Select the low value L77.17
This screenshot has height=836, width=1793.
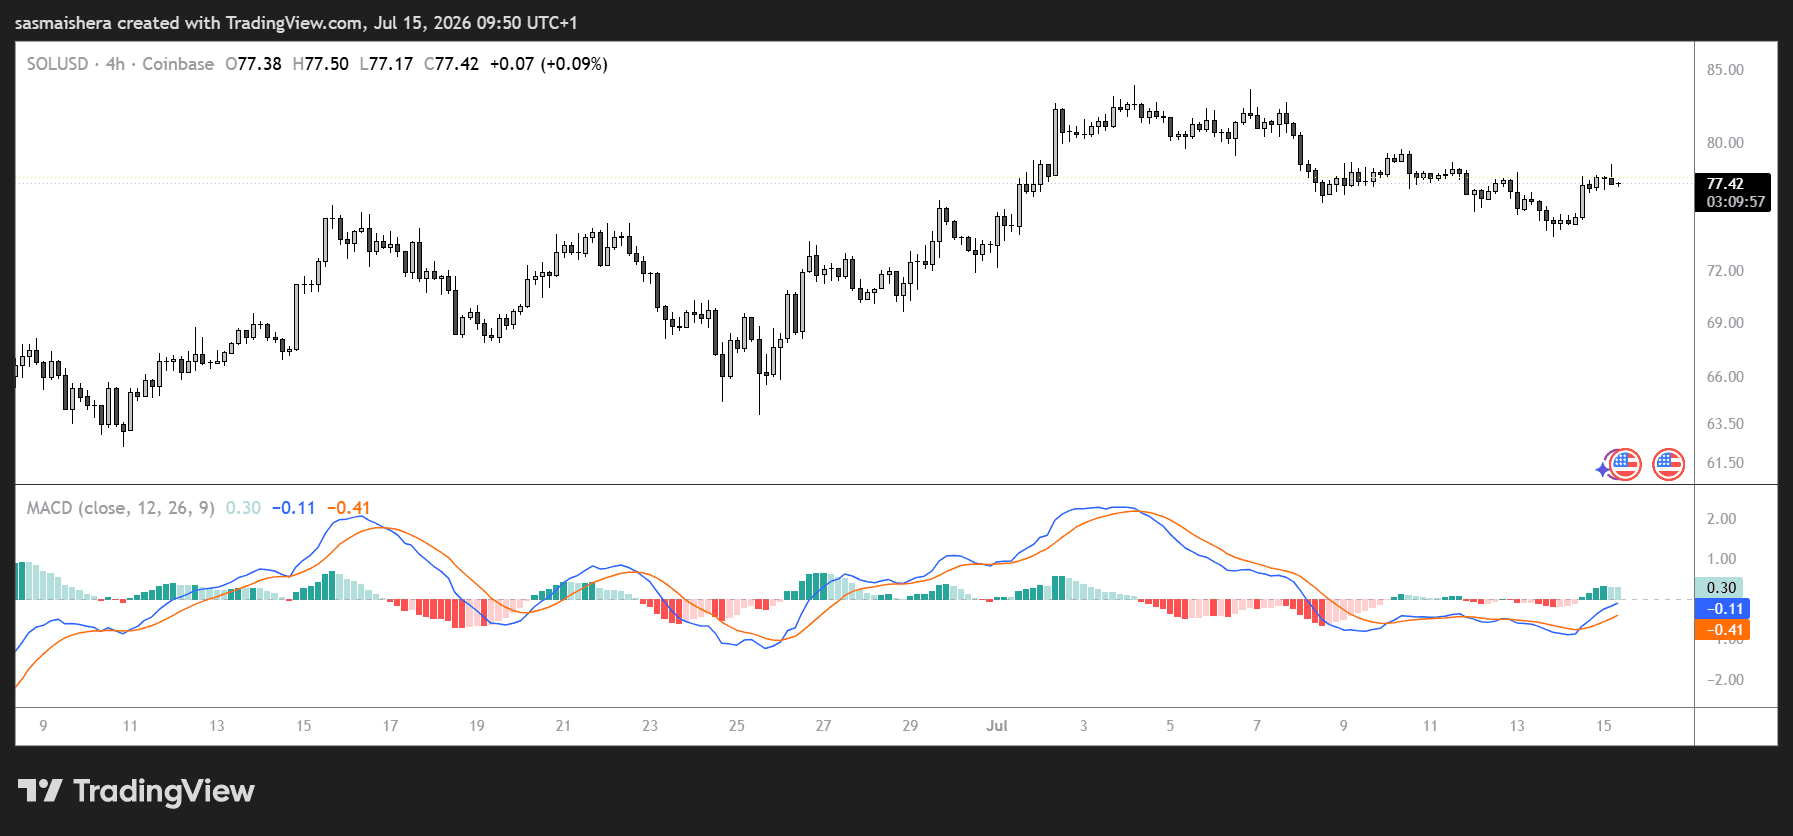pos(386,64)
